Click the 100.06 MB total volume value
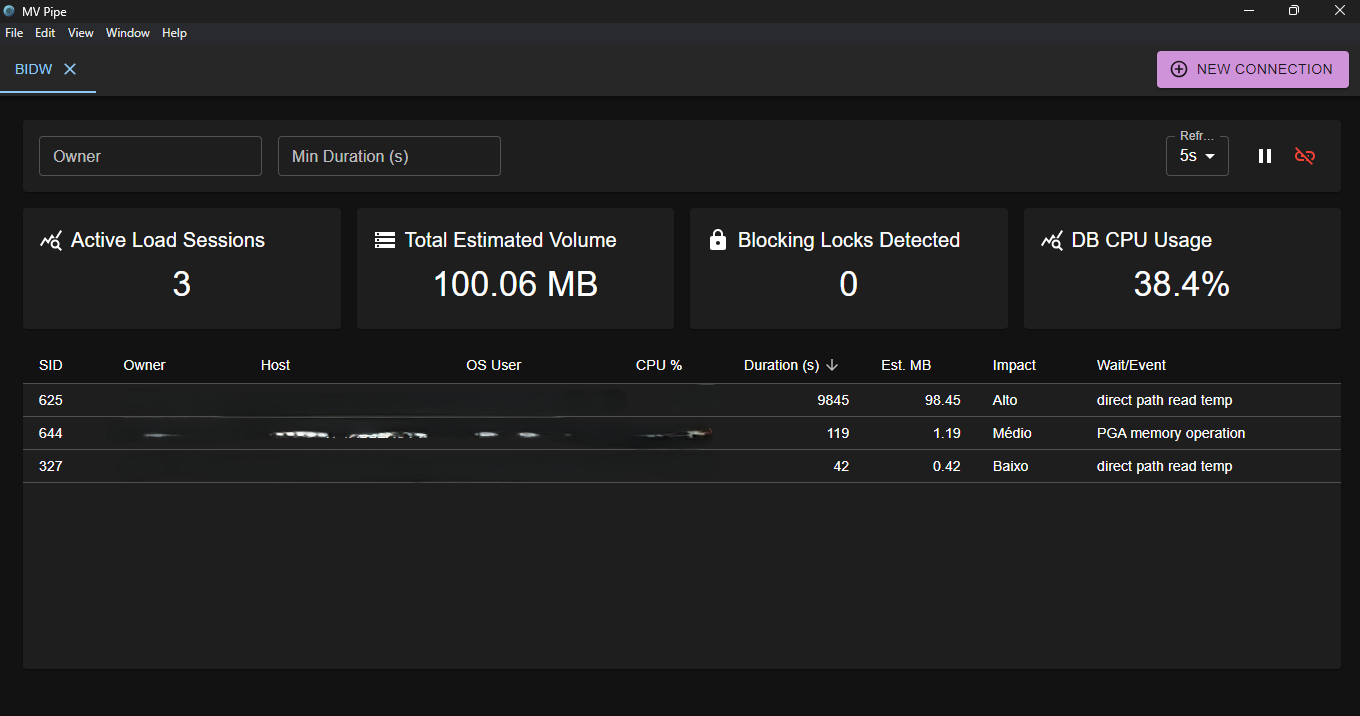The image size is (1360, 716). [515, 285]
